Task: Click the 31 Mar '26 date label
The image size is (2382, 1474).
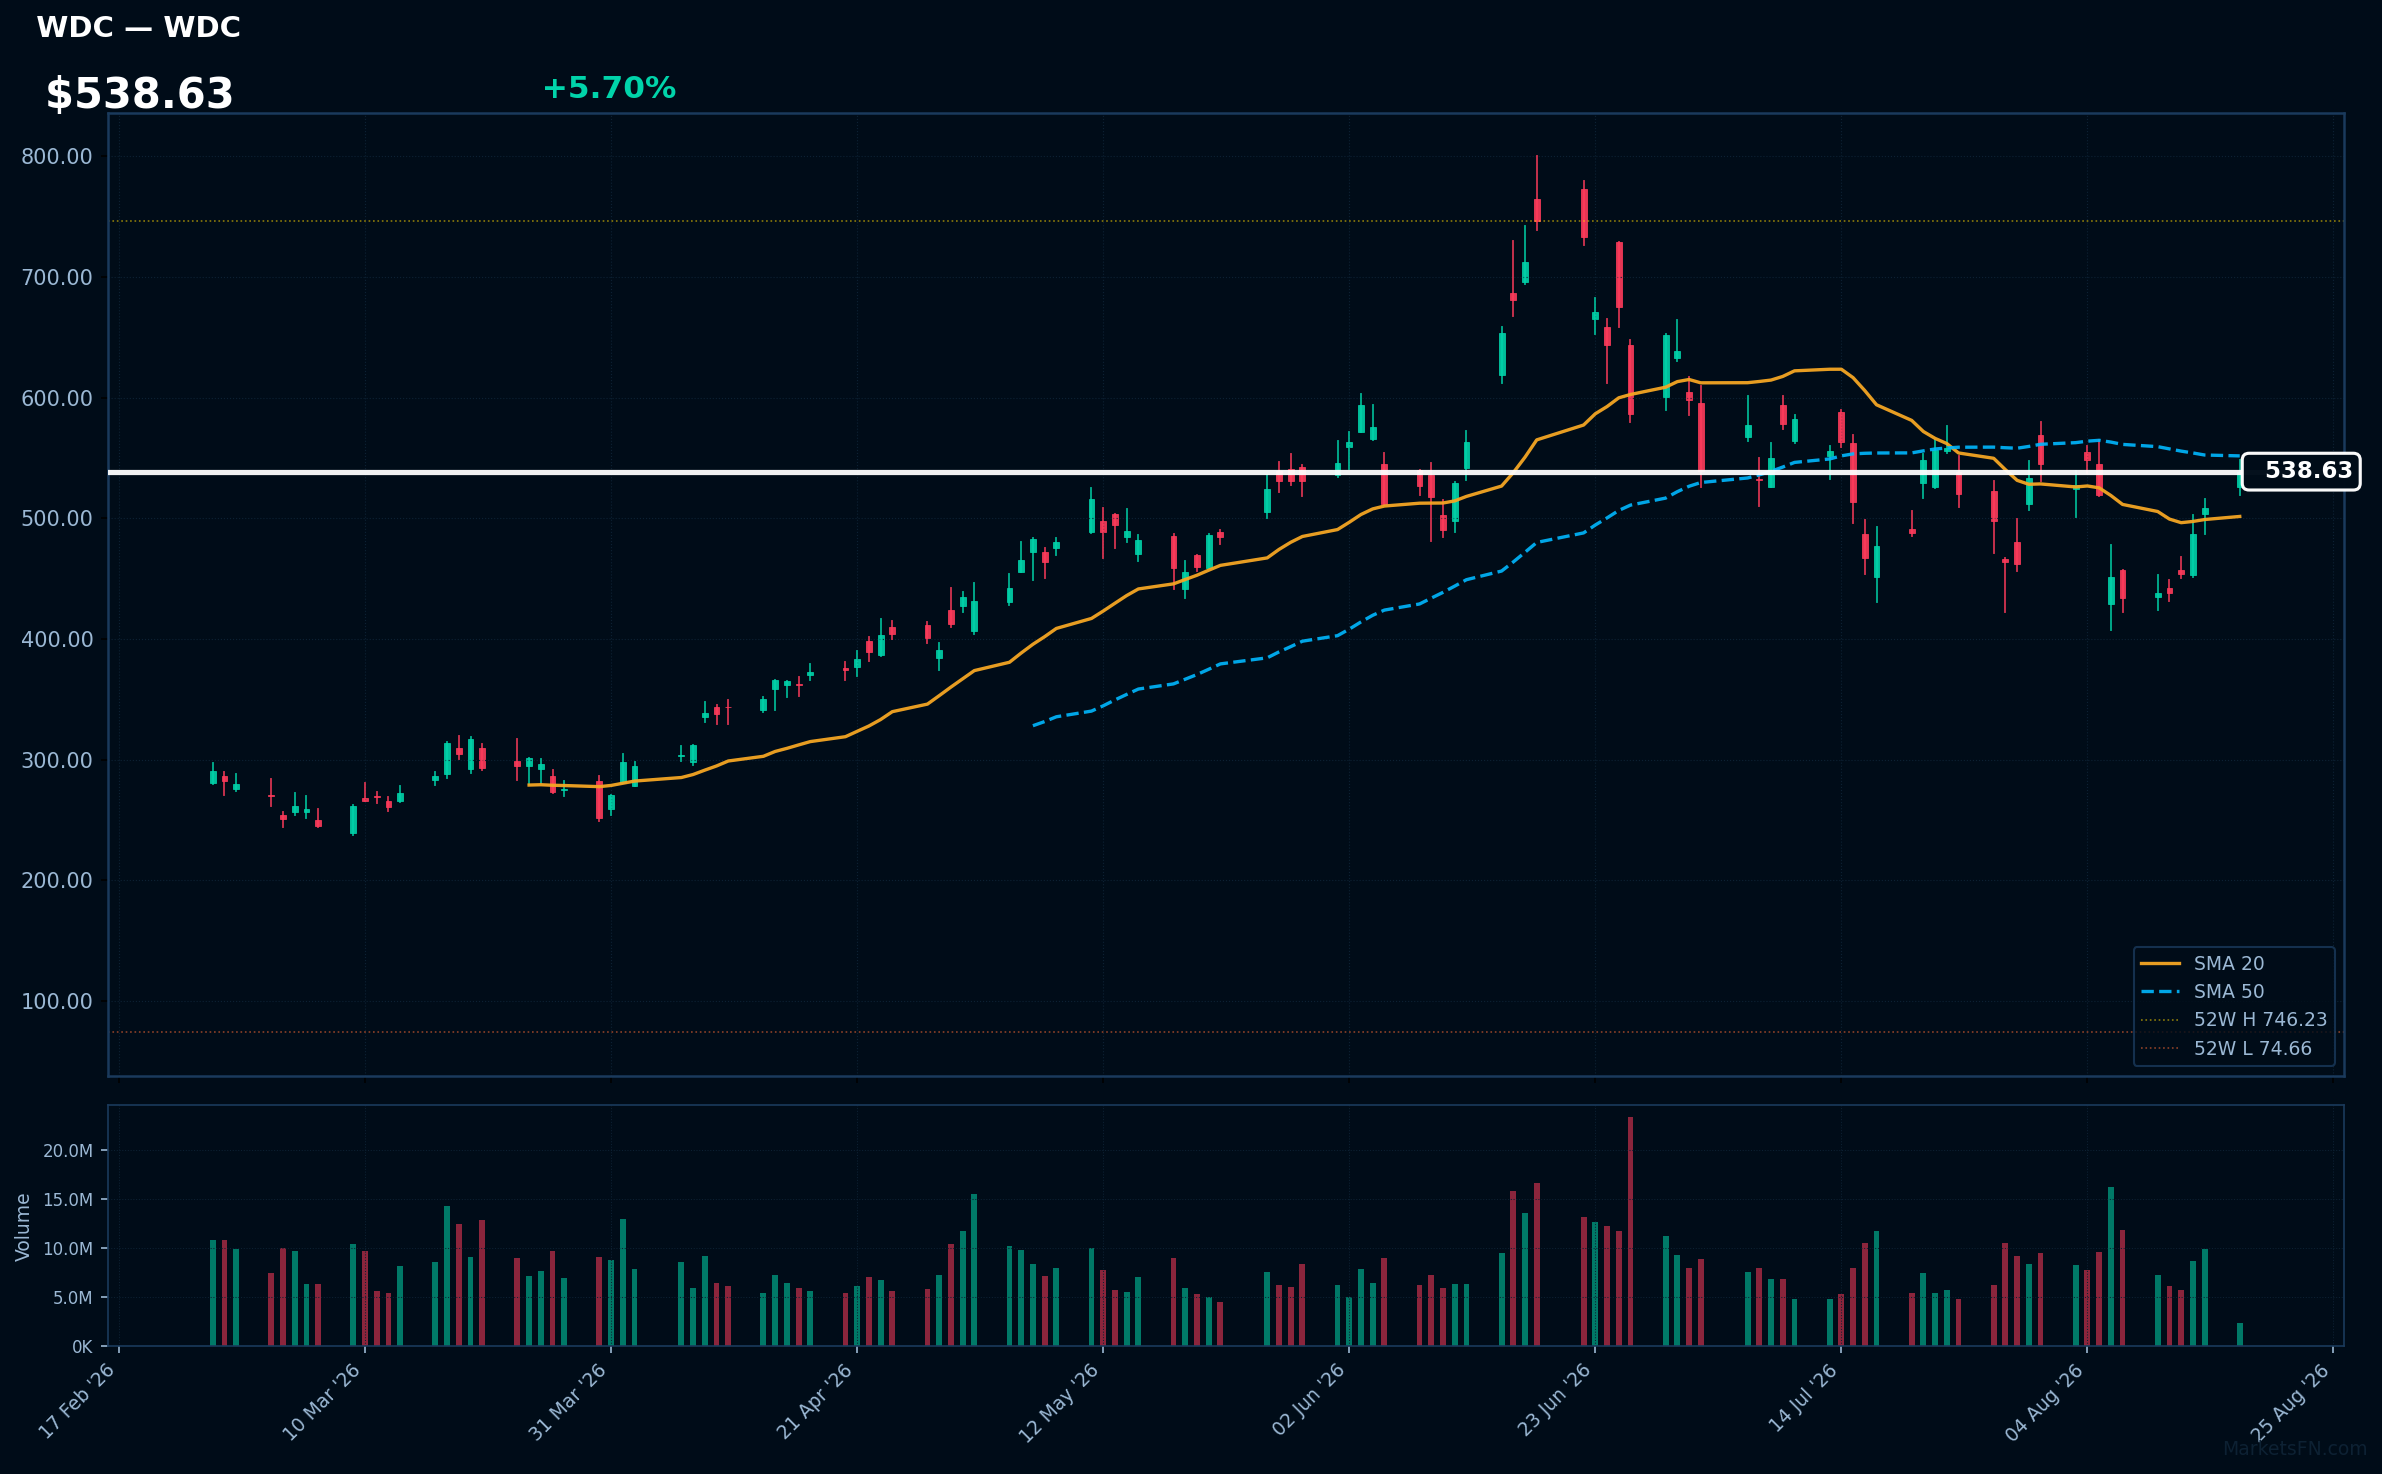Action: pos(568,1401)
